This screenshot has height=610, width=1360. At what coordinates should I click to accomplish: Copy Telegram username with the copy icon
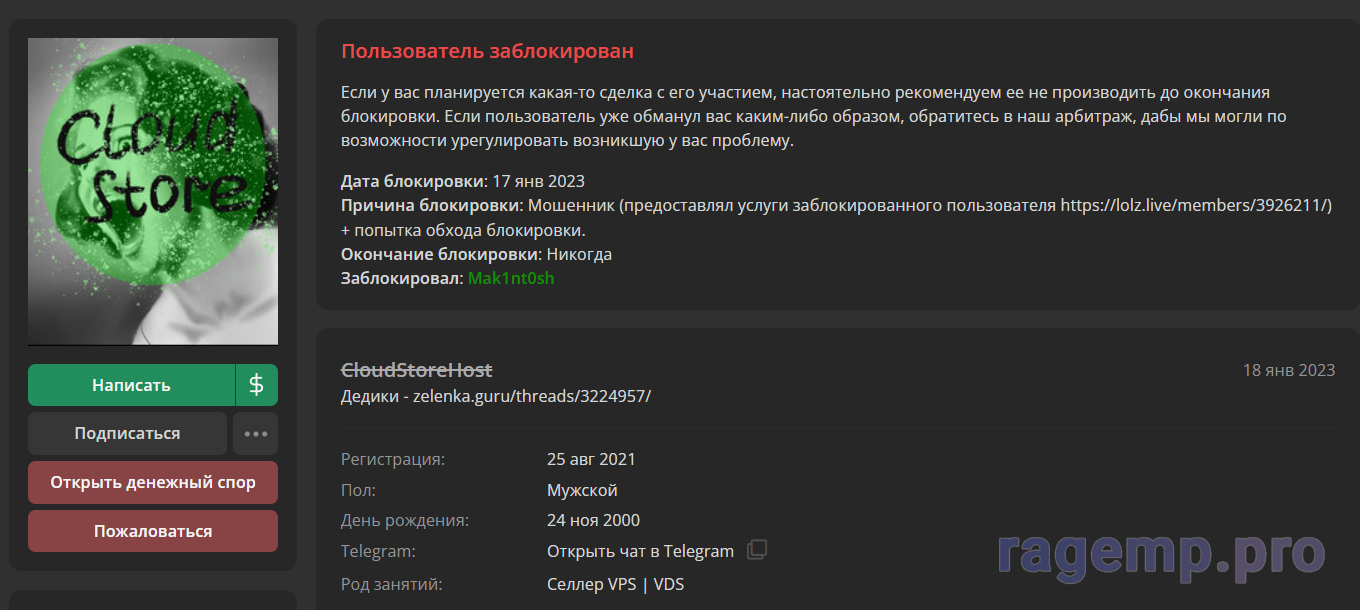[758, 550]
